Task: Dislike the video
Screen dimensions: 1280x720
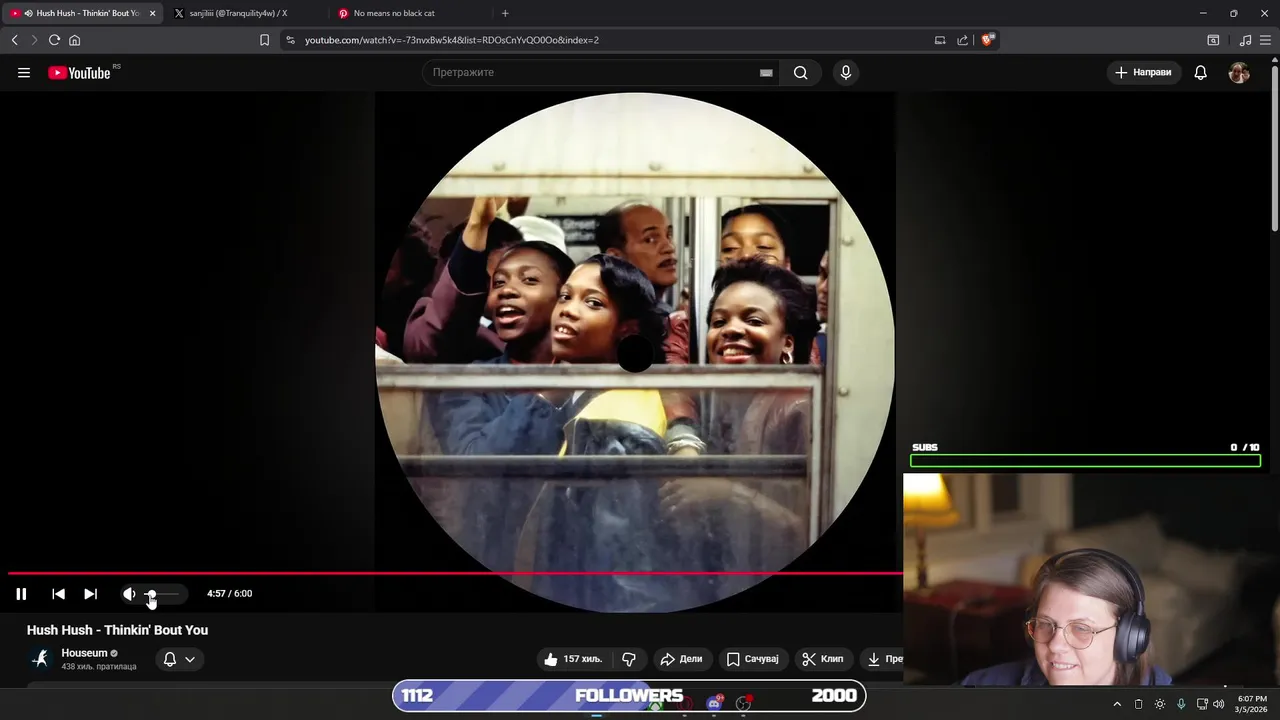Action: tap(629, 659)
